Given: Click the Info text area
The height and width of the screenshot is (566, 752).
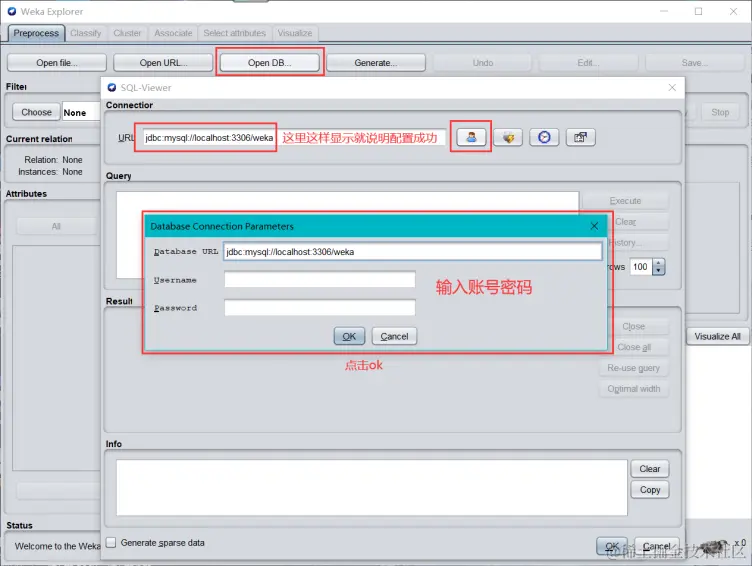Looking at the screenshot, I should coord(372,488).
